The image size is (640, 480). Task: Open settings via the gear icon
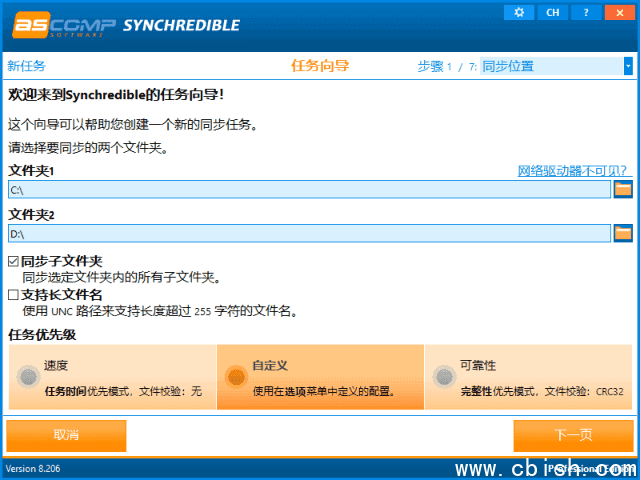pyautogui.click(x=518, y=12)
